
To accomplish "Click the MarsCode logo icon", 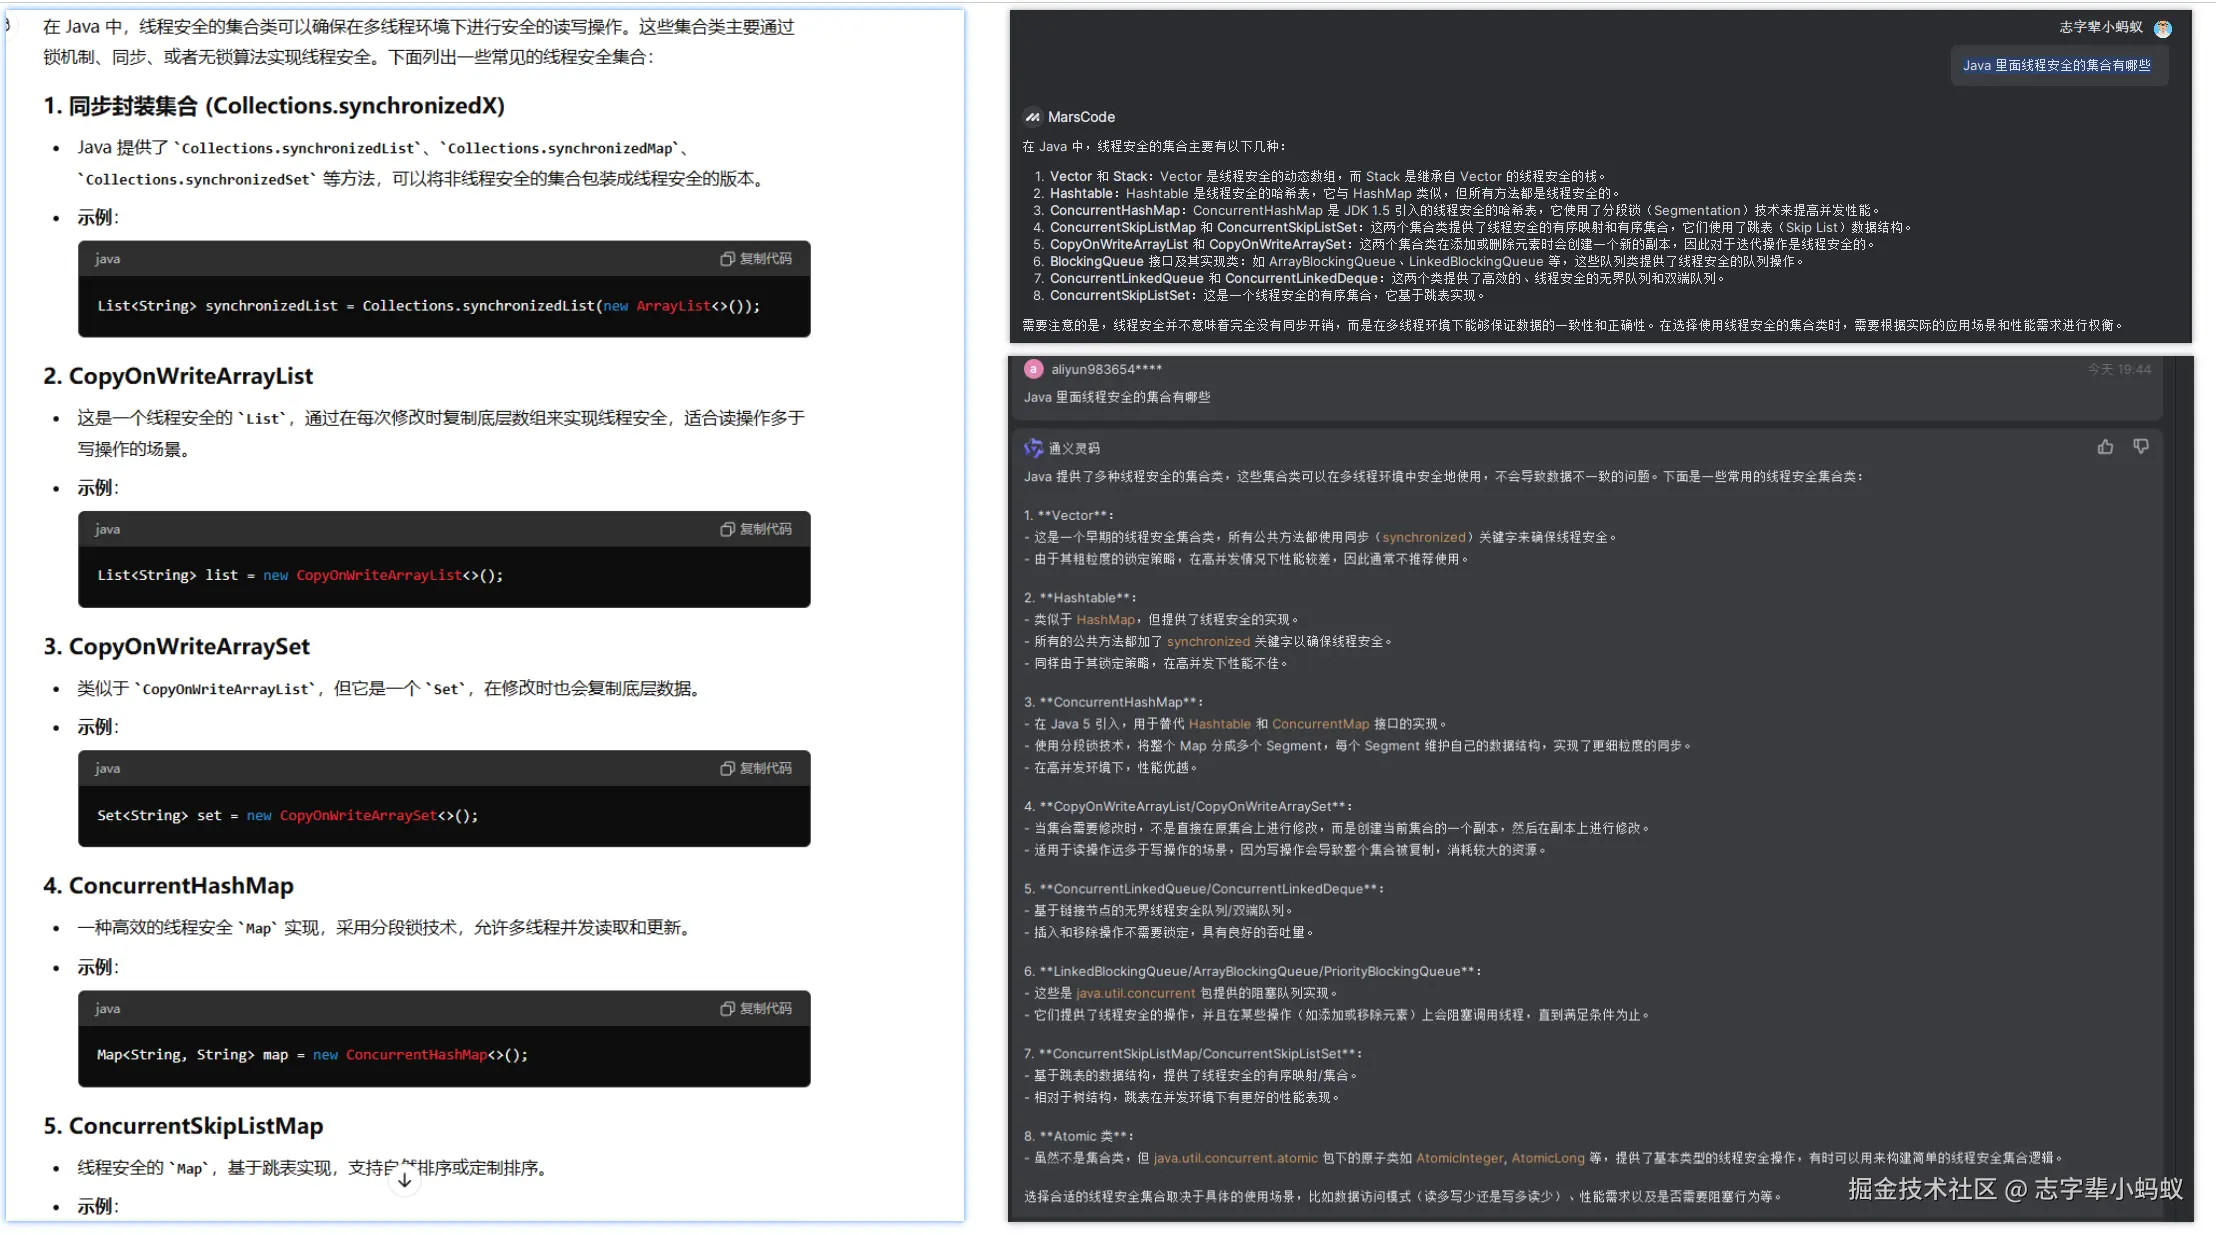I will tap(1032, 117).
